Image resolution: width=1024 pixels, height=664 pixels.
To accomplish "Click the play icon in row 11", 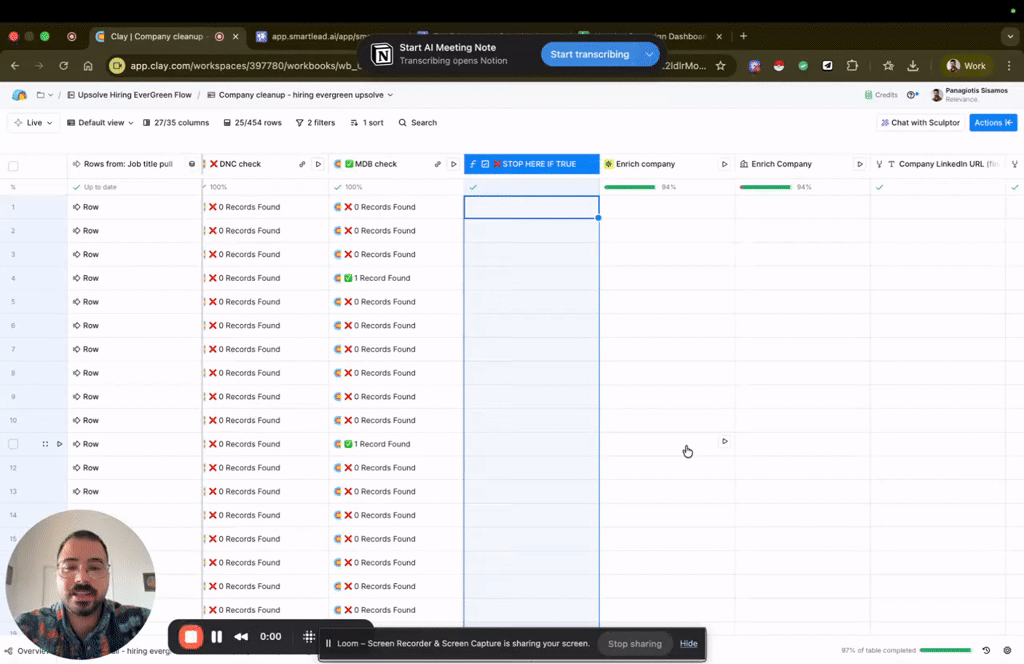I will [59, 444].
